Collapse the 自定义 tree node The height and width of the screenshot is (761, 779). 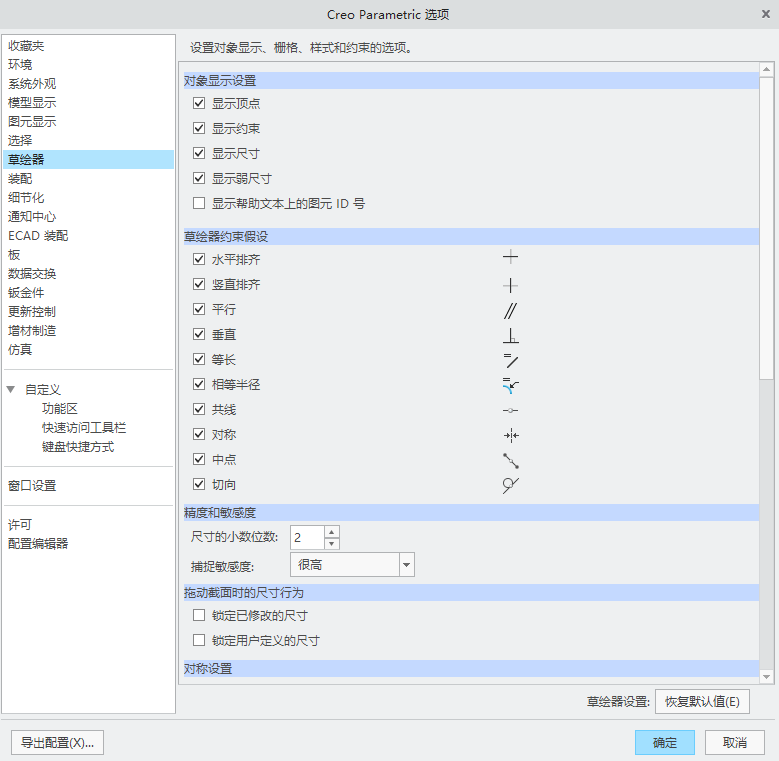10,389
